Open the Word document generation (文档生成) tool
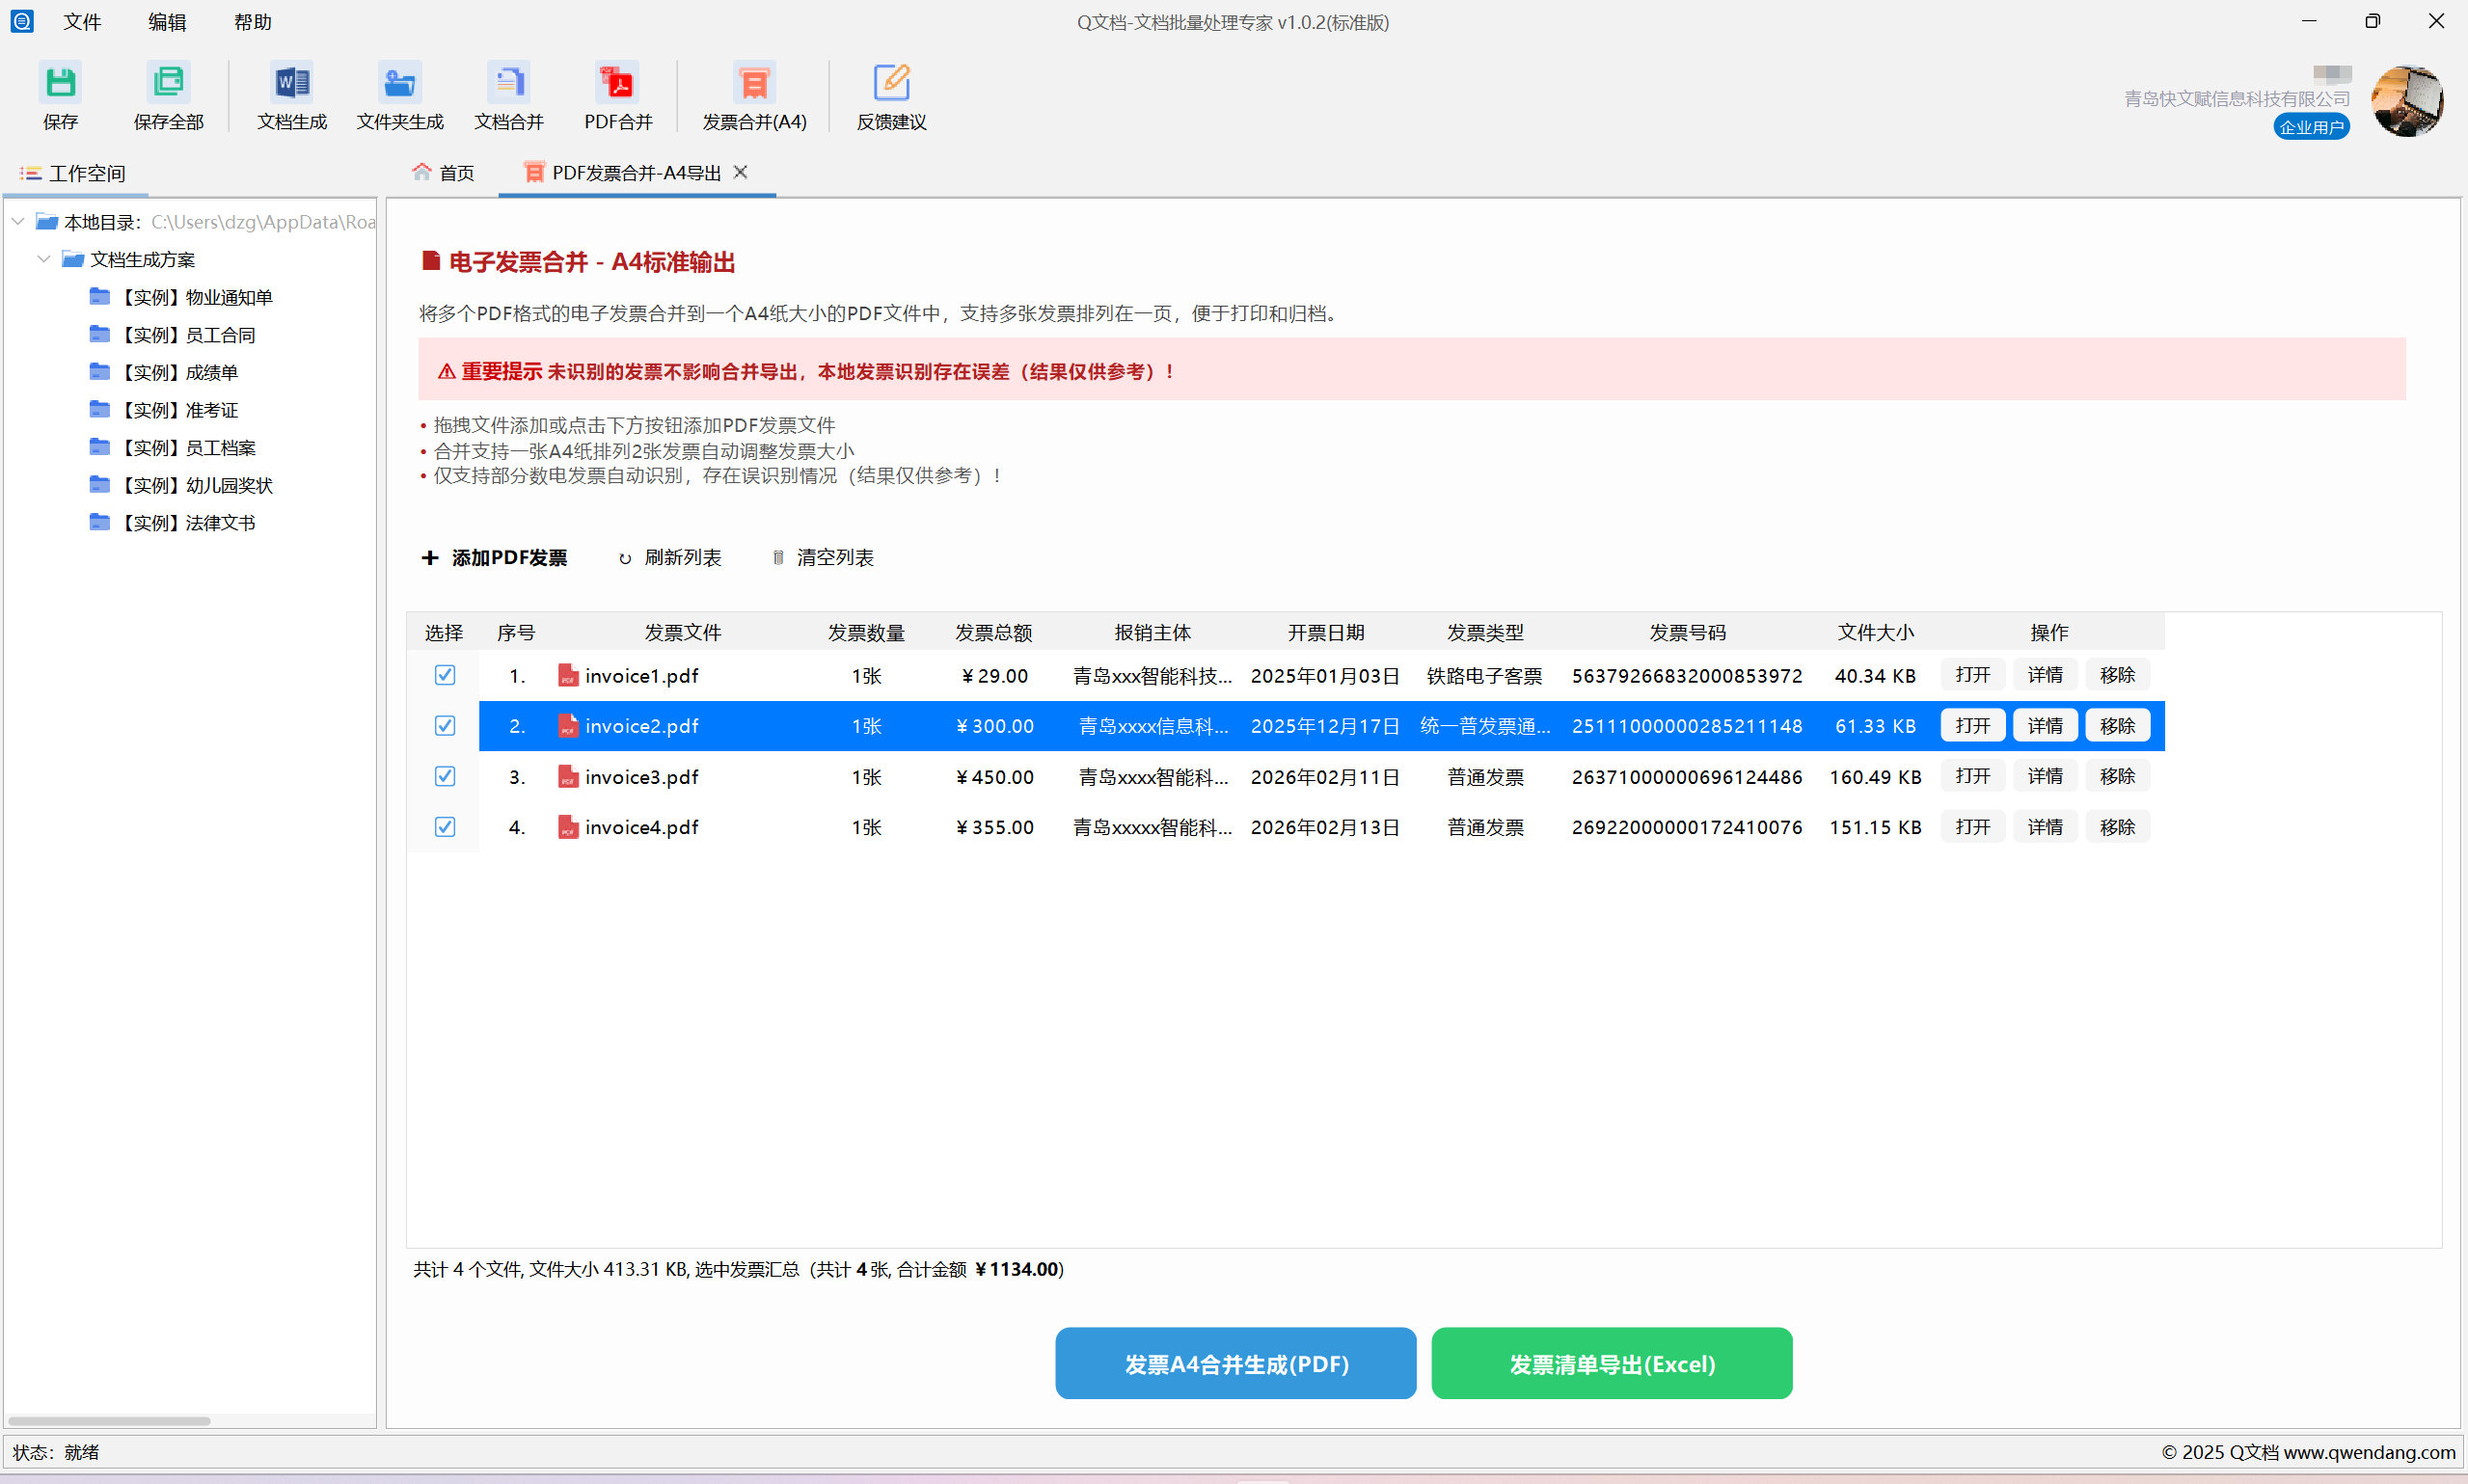Viewport: 2468px width, 1484px height. [291, 84]
